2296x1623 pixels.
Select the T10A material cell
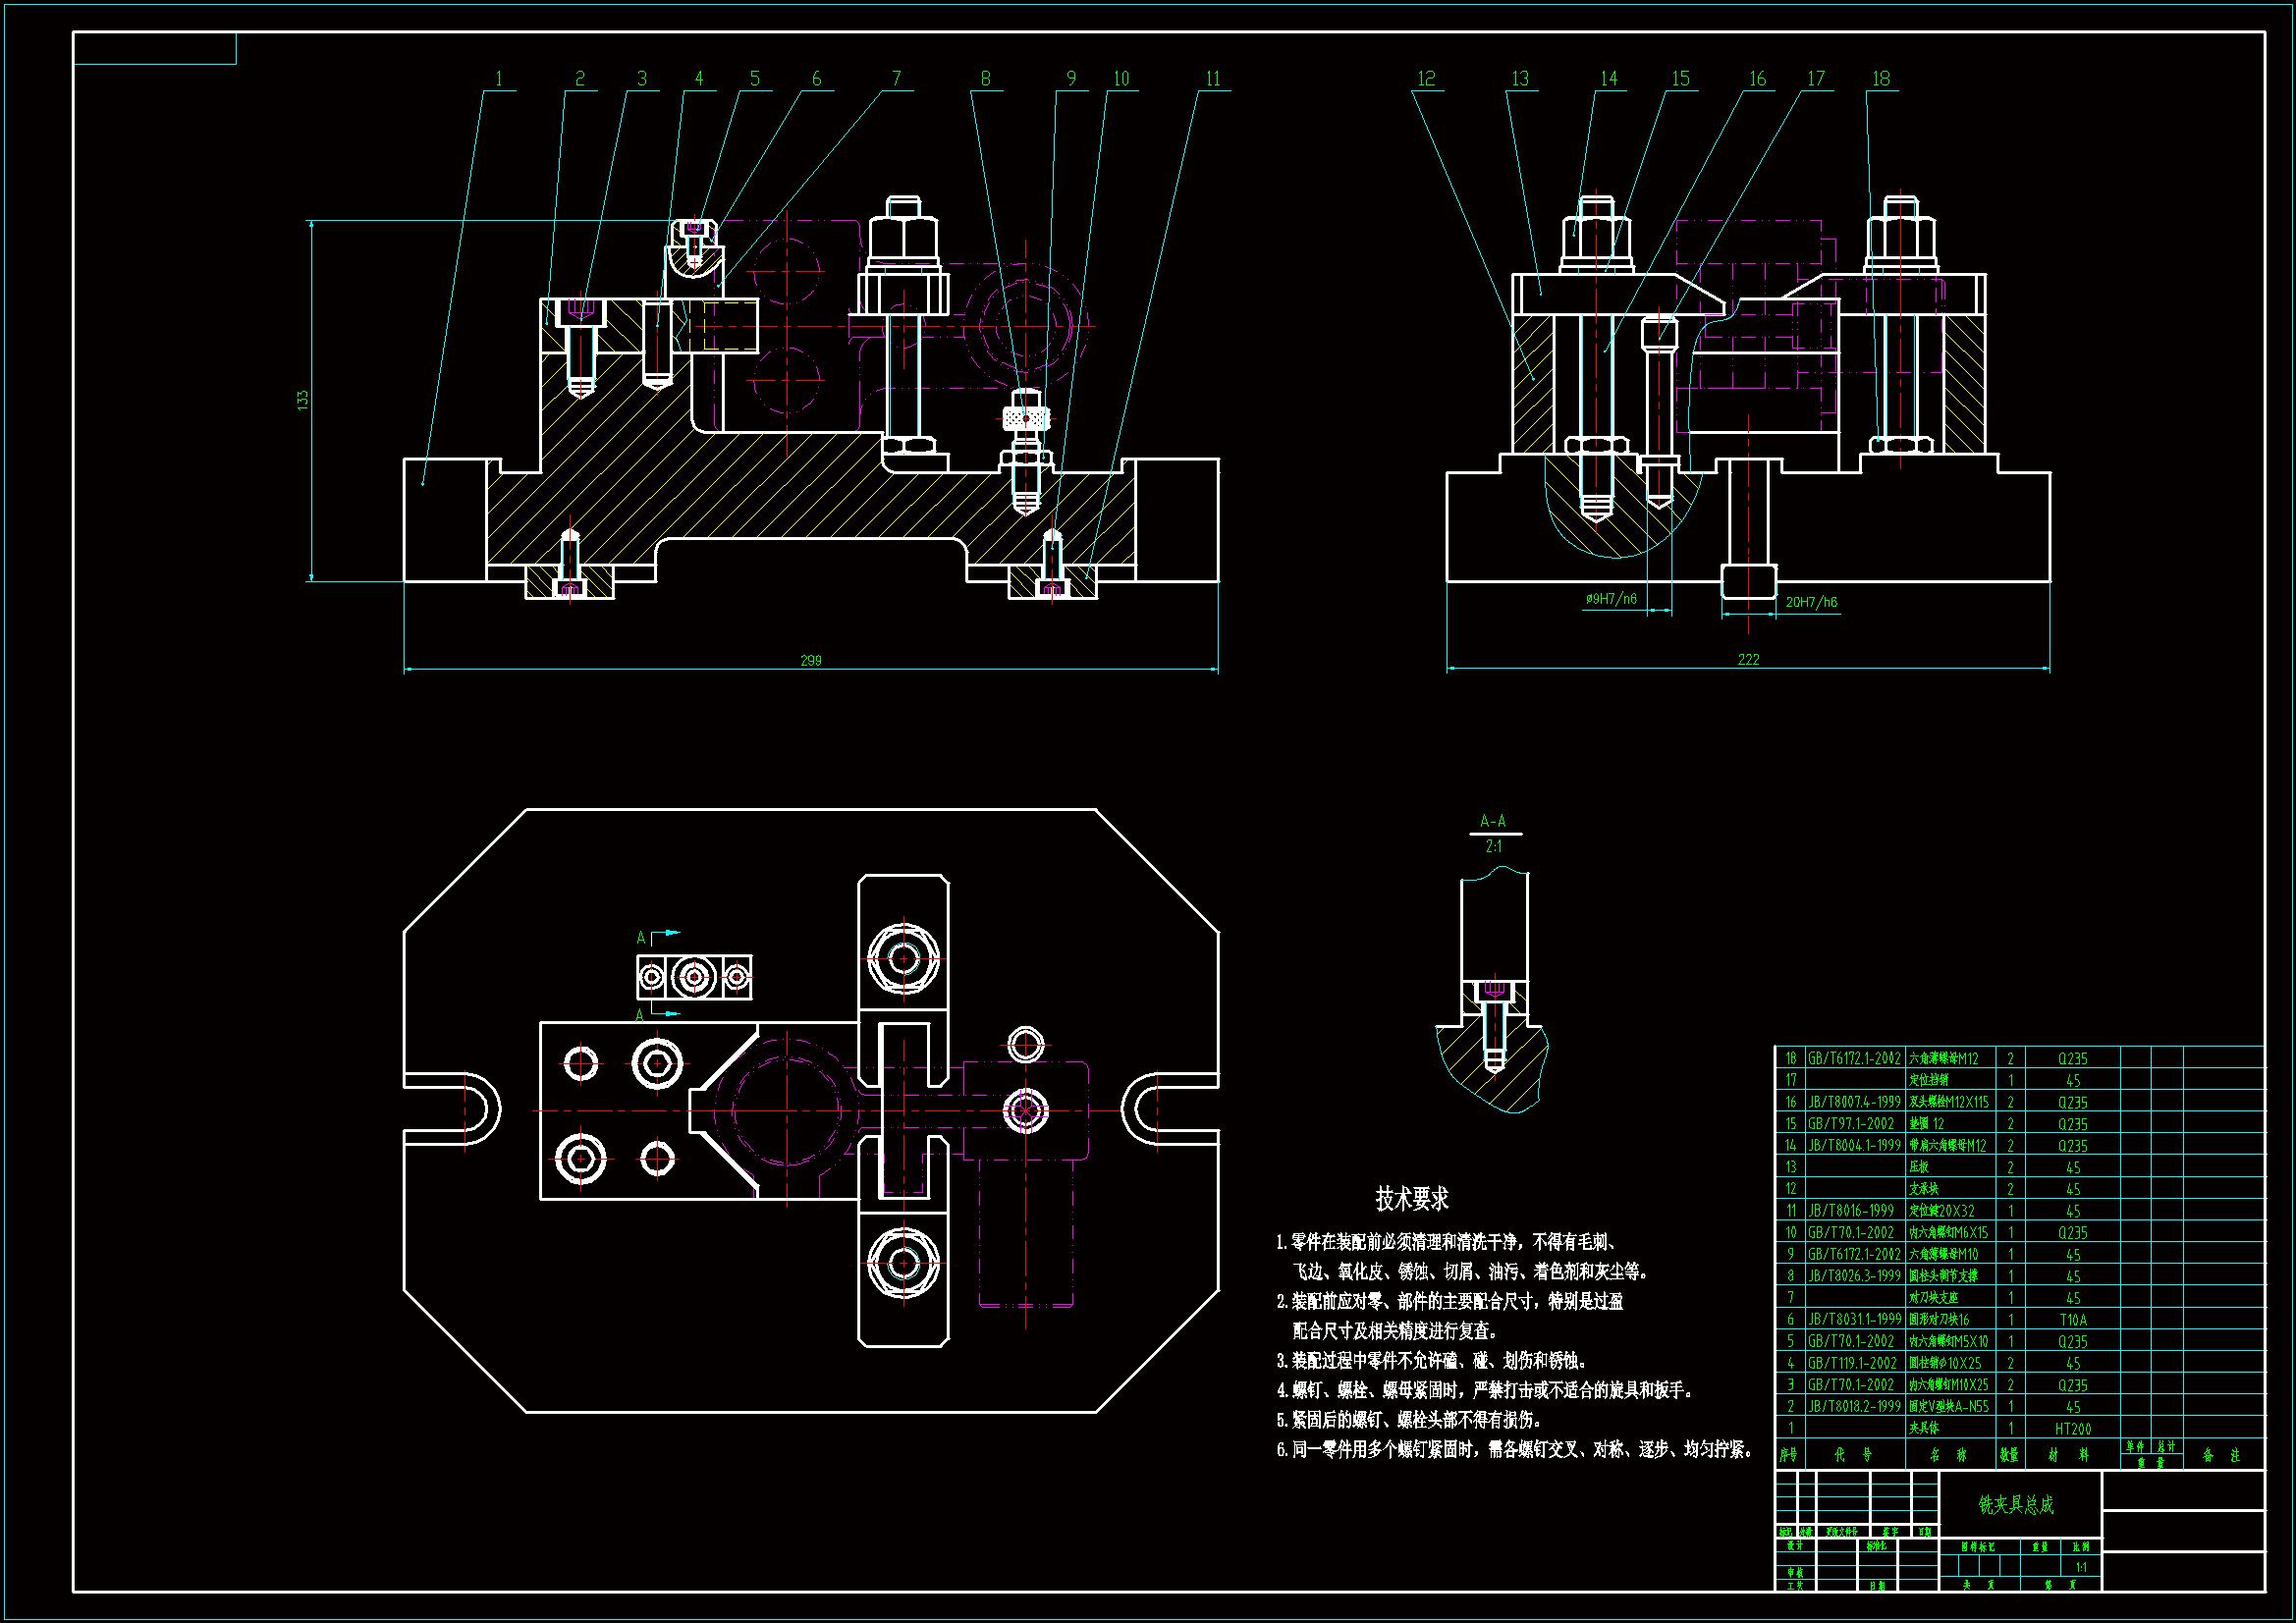coord(2072,1320)
